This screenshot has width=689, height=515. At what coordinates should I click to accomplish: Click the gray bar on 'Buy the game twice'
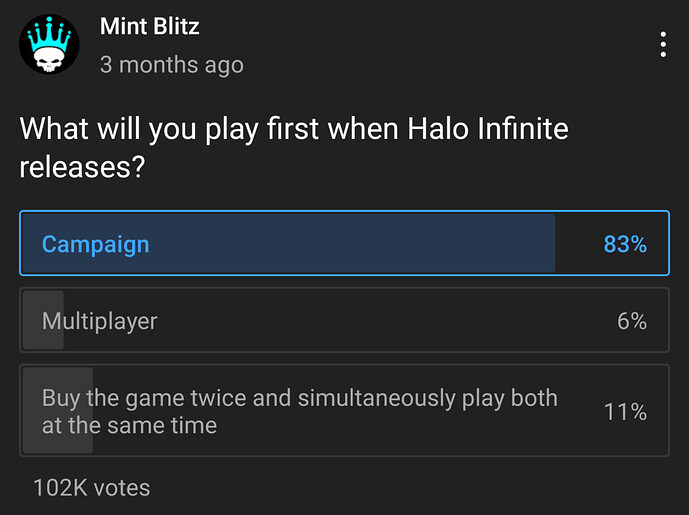(58, 410)
